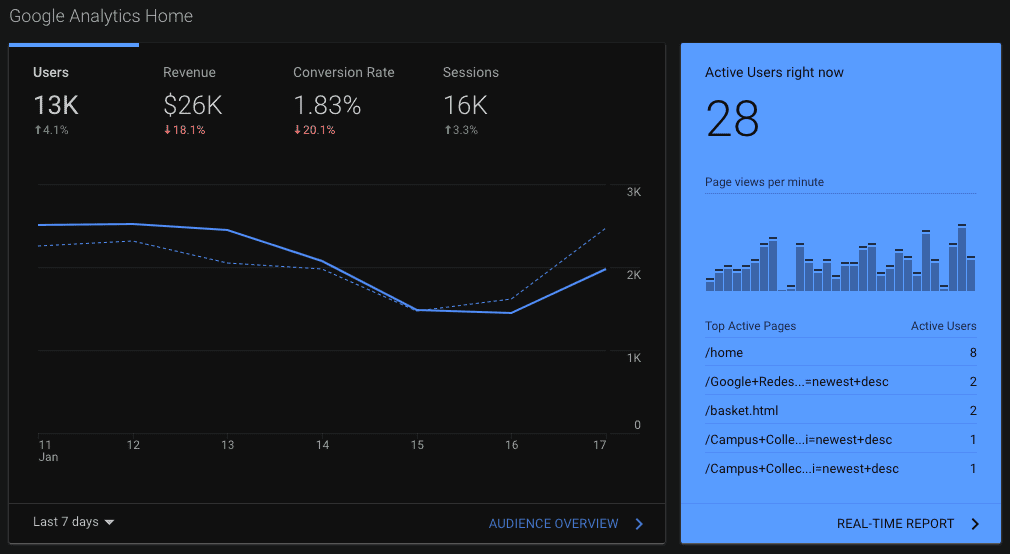Viewport: 1010px width, 554px height.
Task: Click the 13K users value
Action: [56, 106]
